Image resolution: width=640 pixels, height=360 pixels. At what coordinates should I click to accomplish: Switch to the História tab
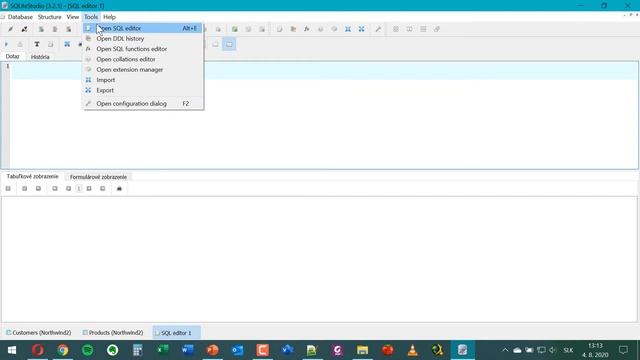click(40, 57)
